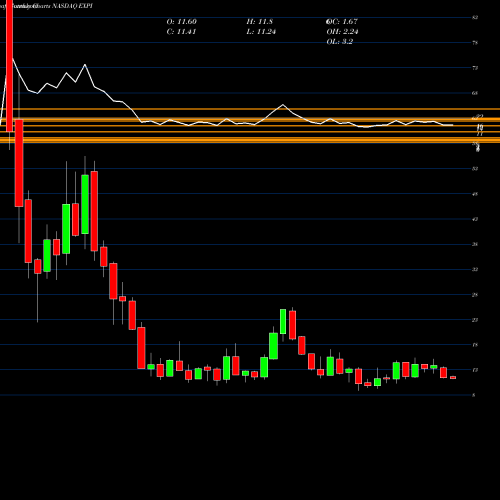Click the 38 price axis label

[475, 244]
